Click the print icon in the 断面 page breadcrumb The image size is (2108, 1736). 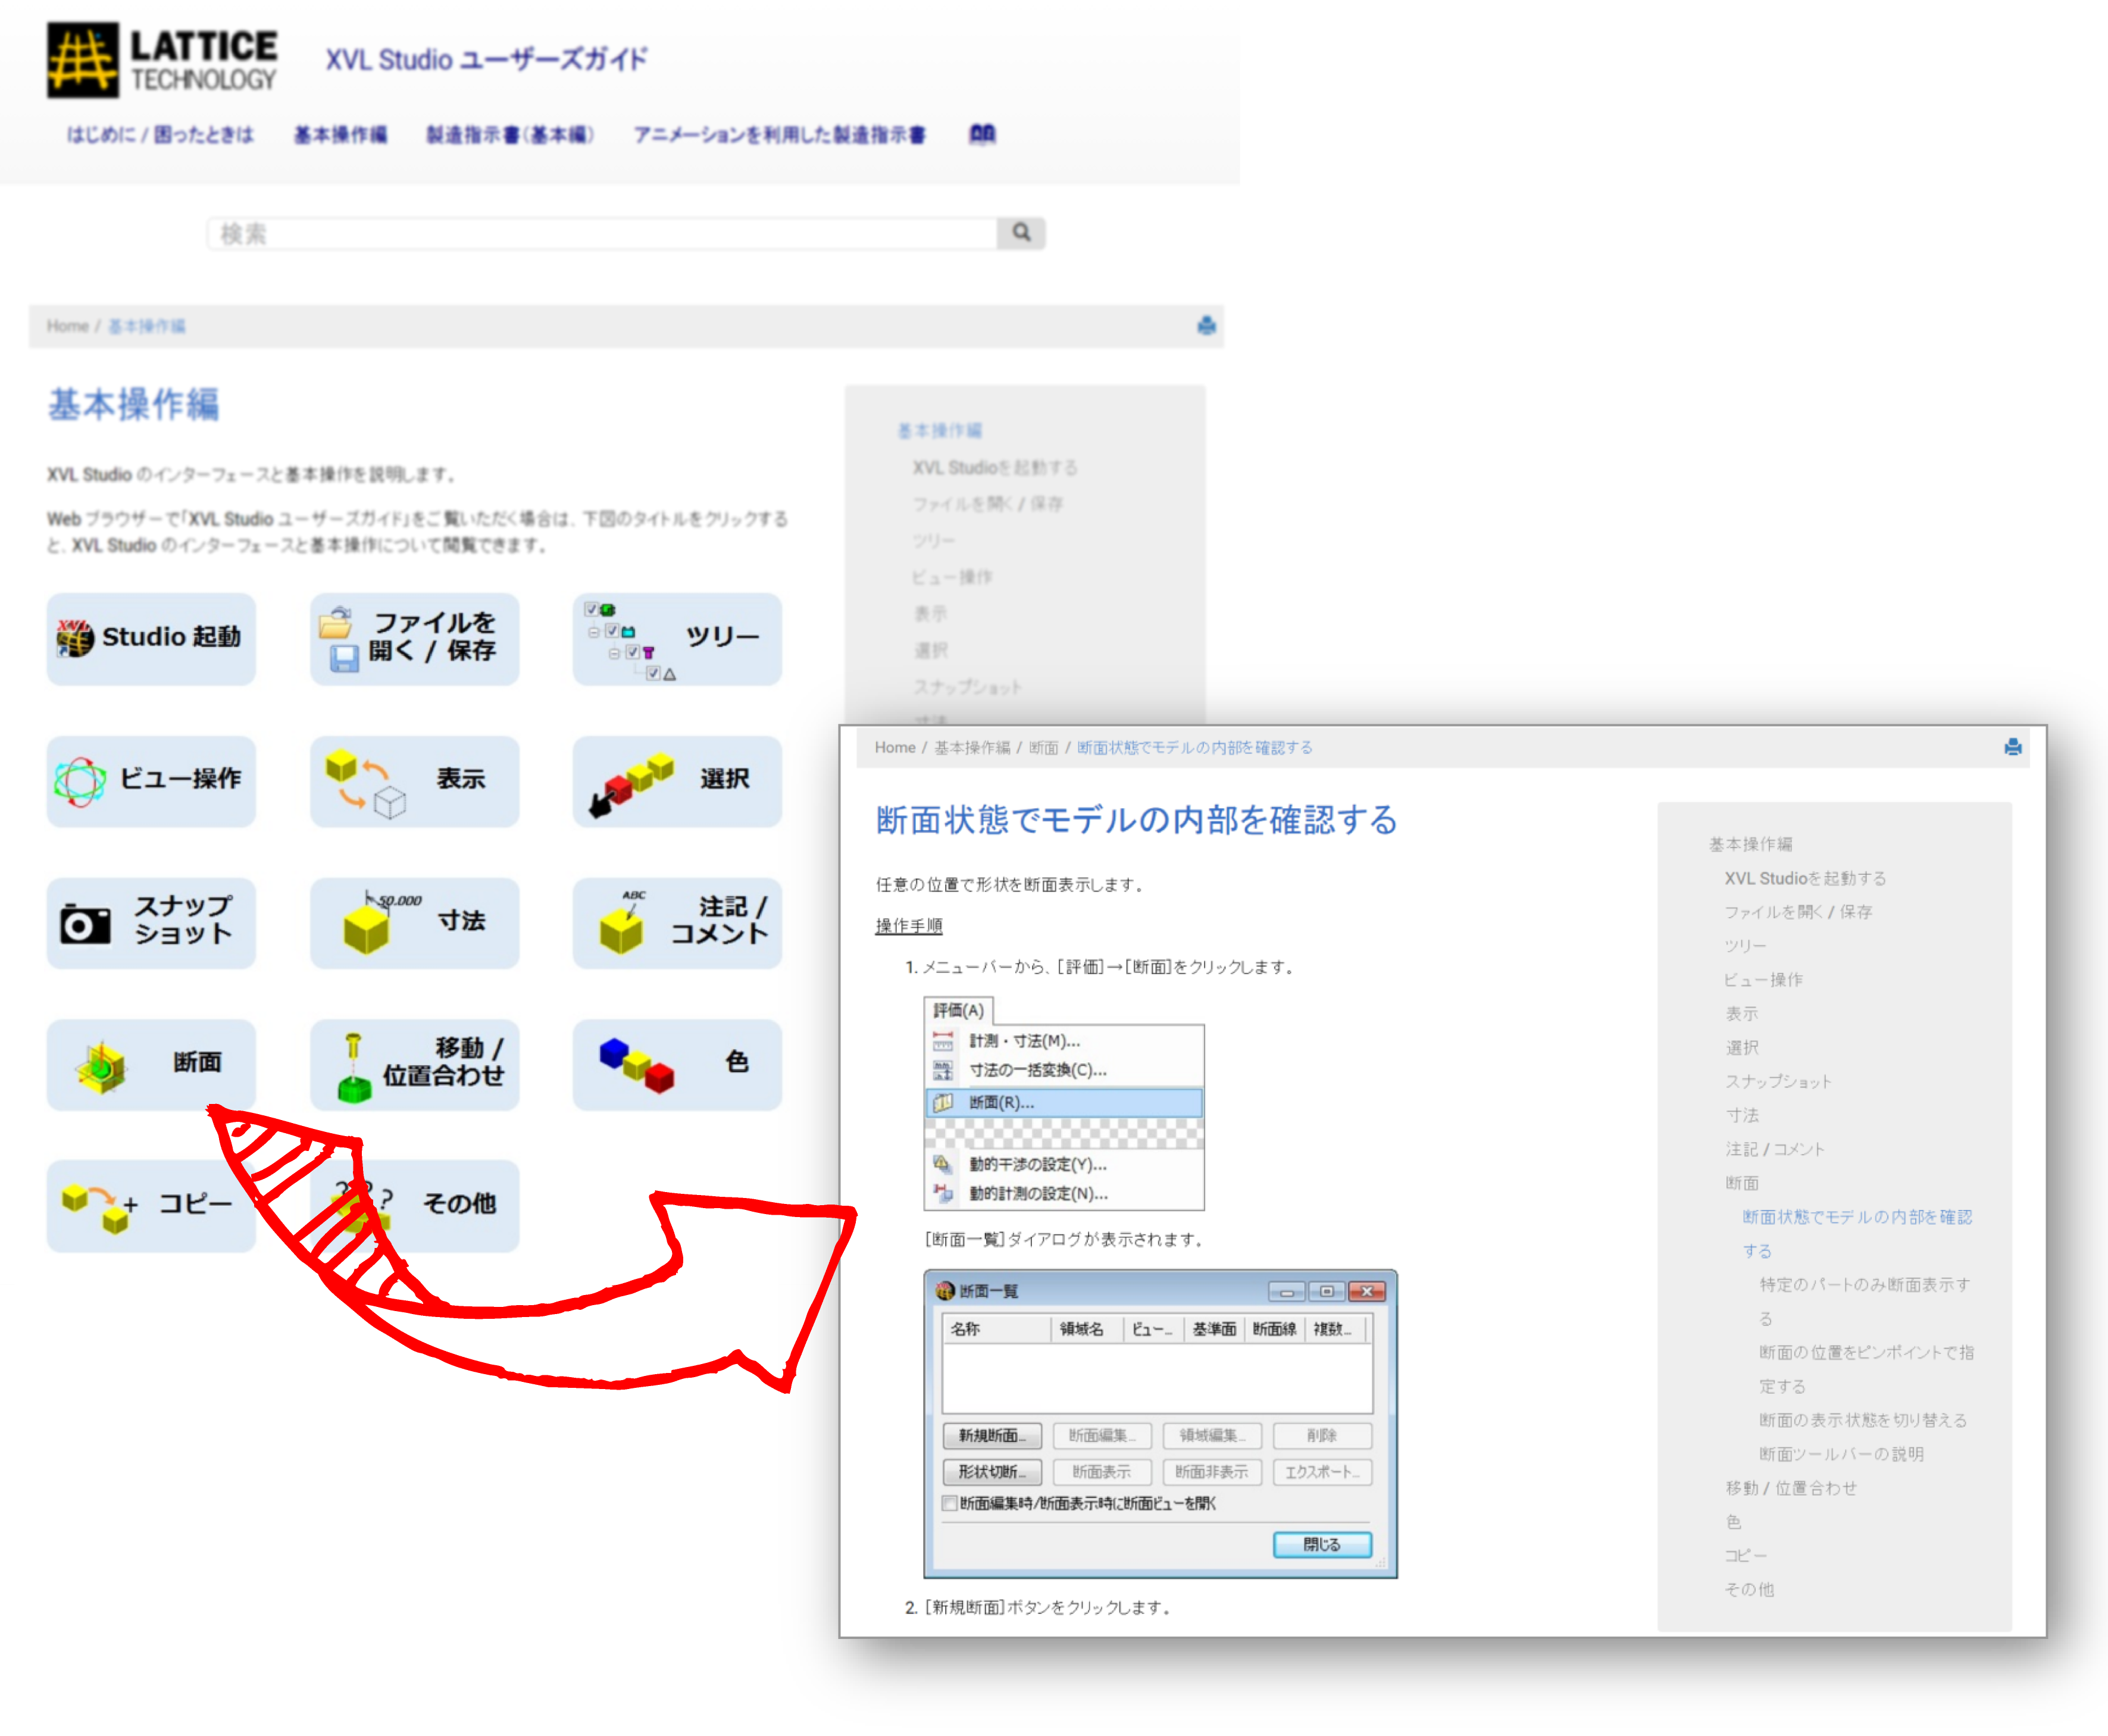(x=2013, y=747)
